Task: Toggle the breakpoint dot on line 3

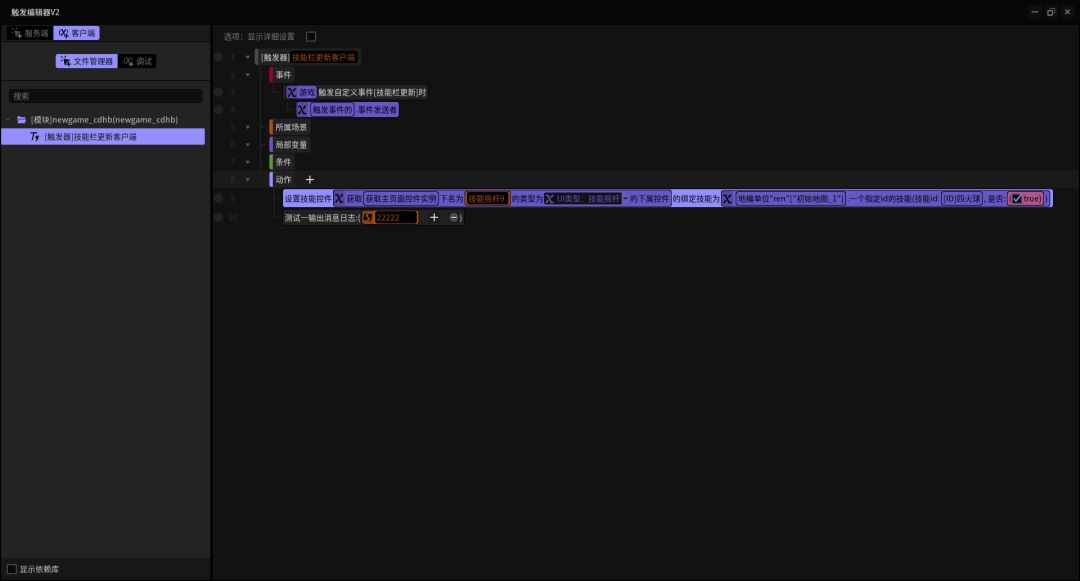Action: coord(218,92)
